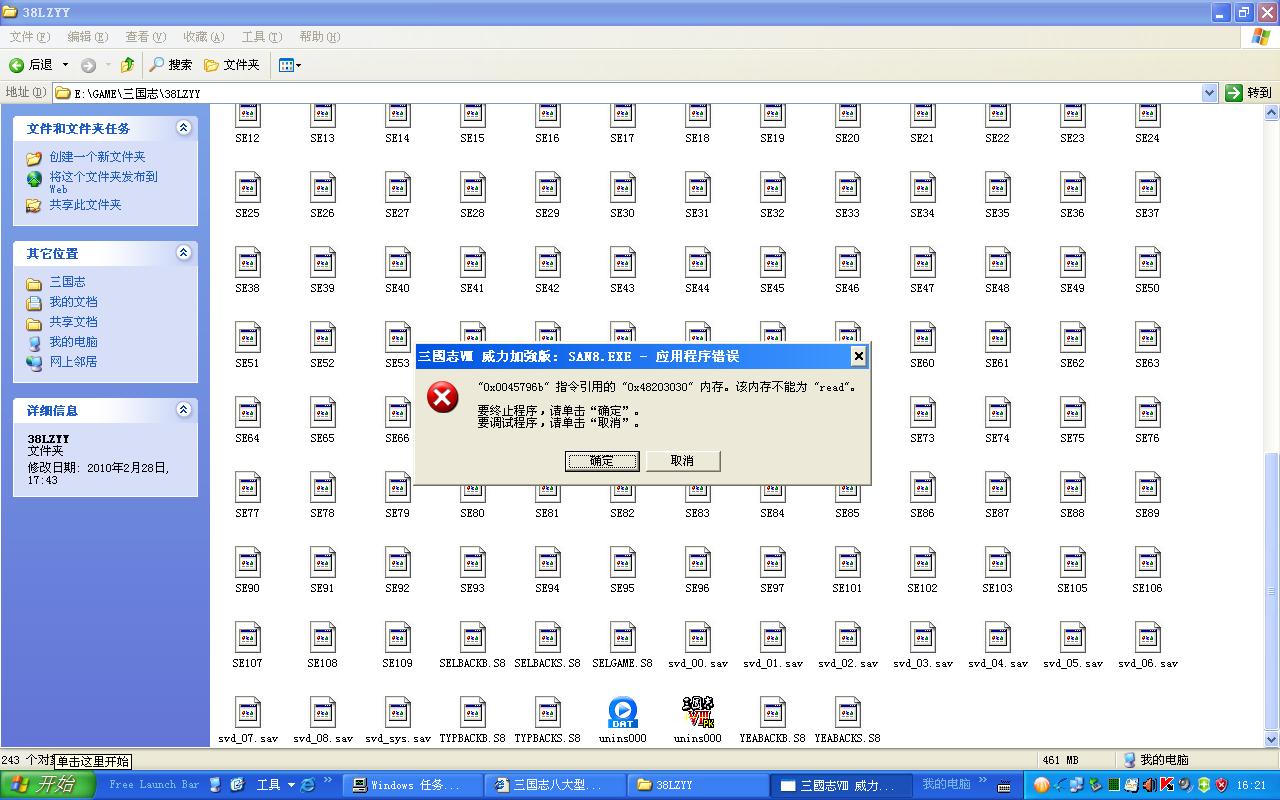Select the svd_sys.sav file icon
This screenshot has height=800, width=1280.
pos(397,713)
